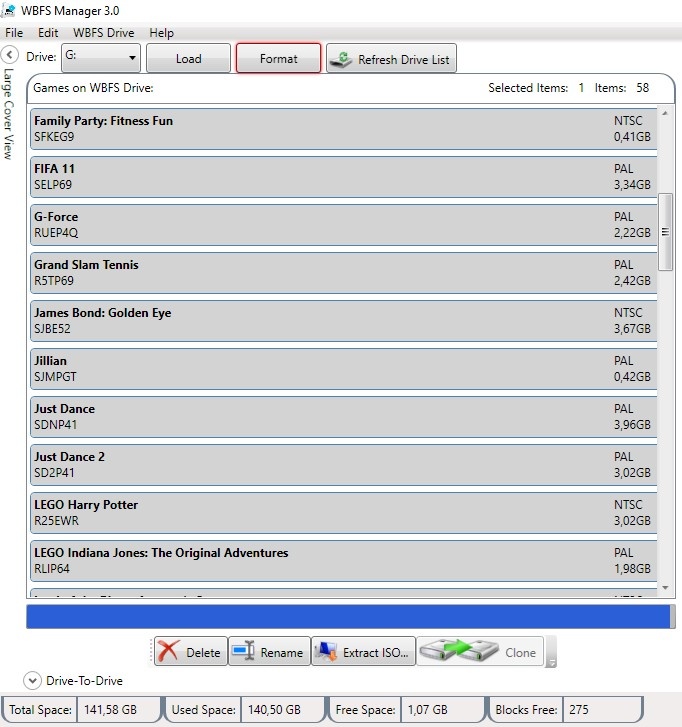Click the games list scroll down arrow

tap(665, 588)
